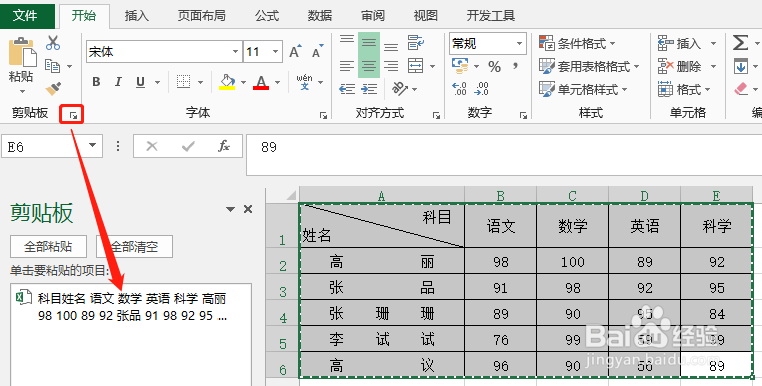762x386 pixels.
Task: Increase font size with large A
Action: click(295, 52)
